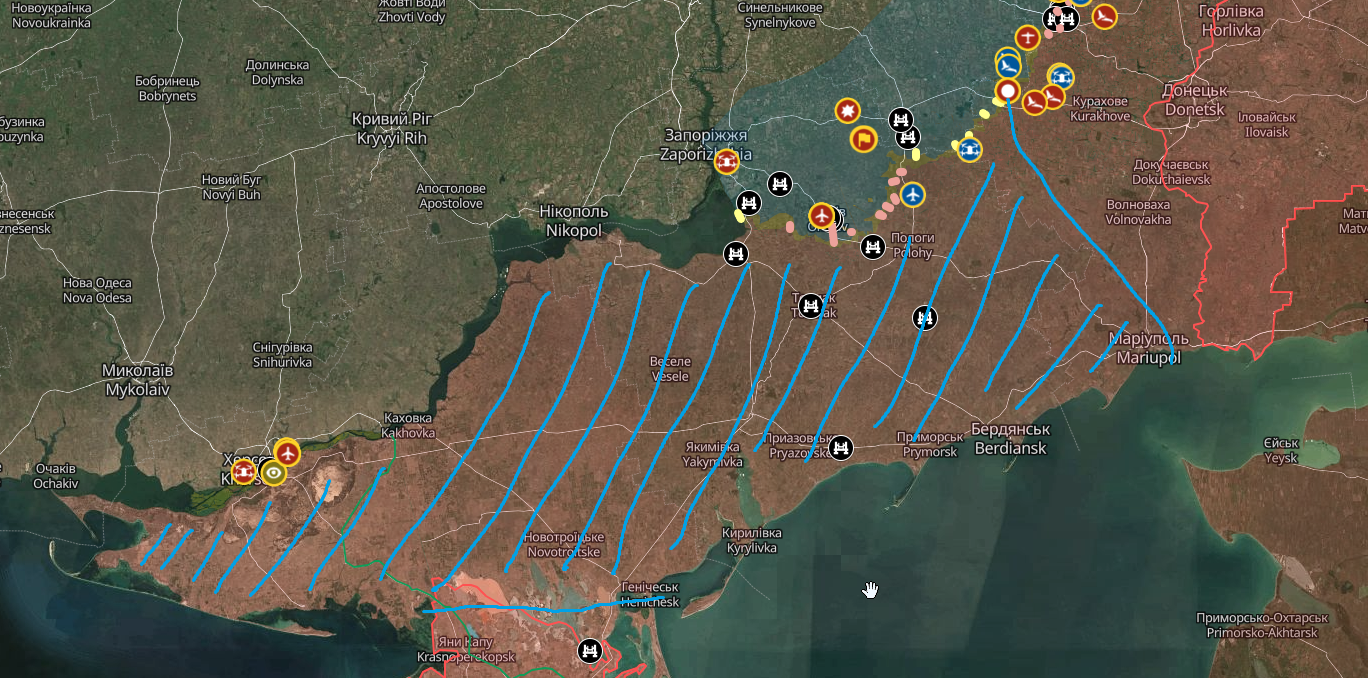Click the red circle marker with white dot

1008,92
